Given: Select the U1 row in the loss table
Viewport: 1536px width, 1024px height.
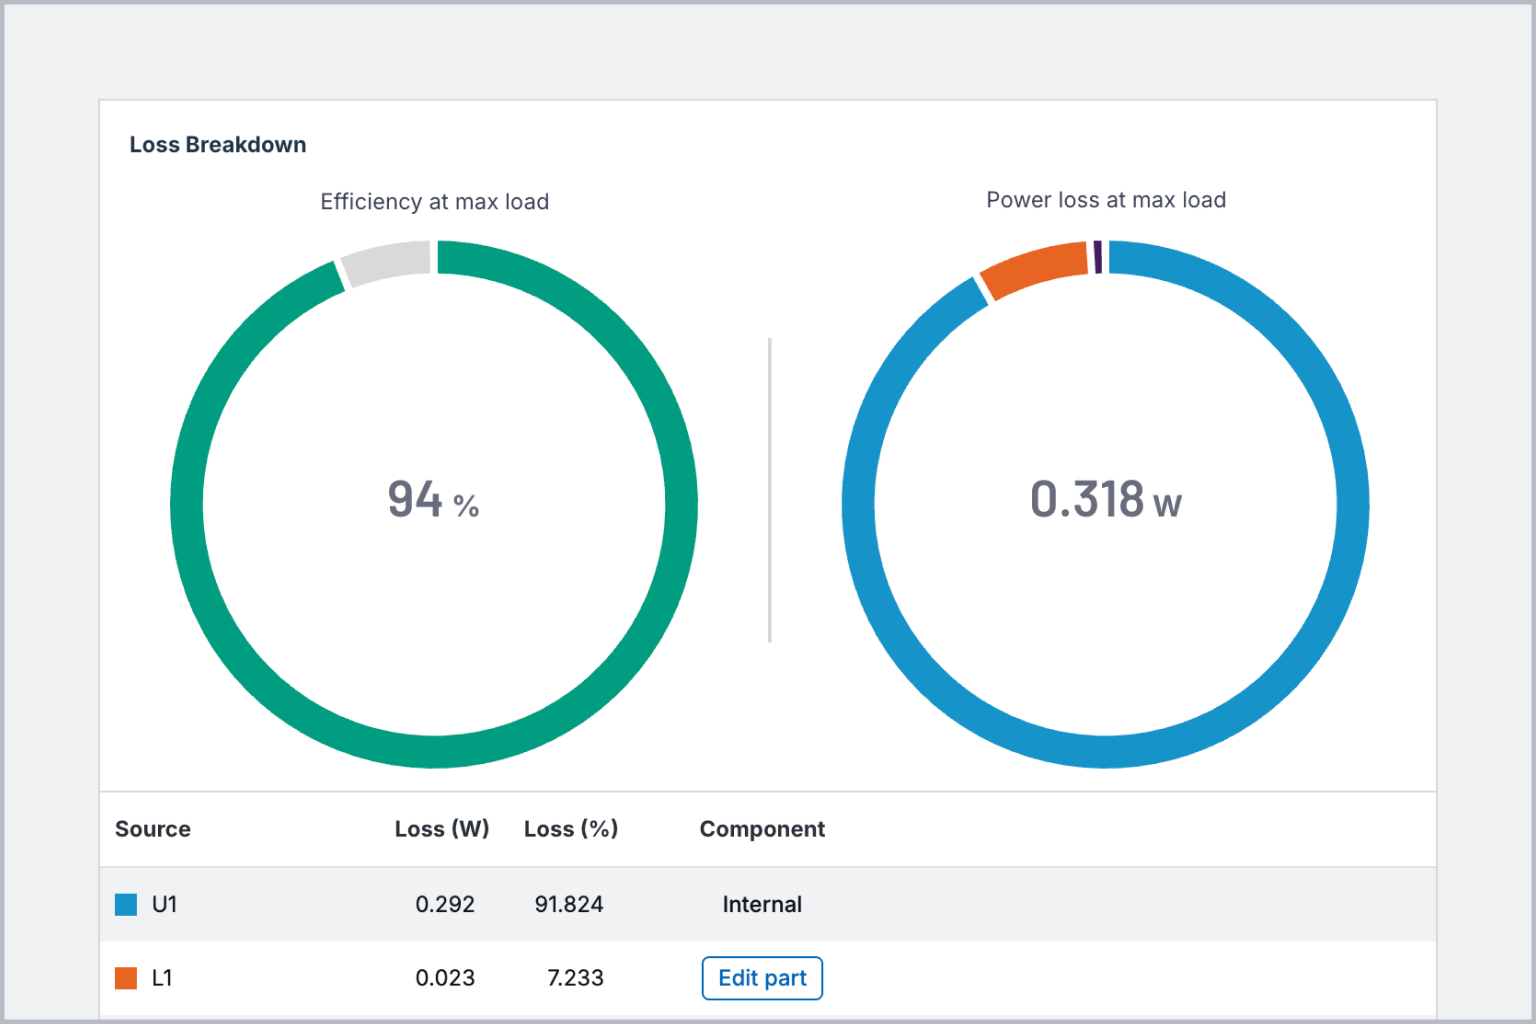Looking at the screenshot, I should 400,904.
